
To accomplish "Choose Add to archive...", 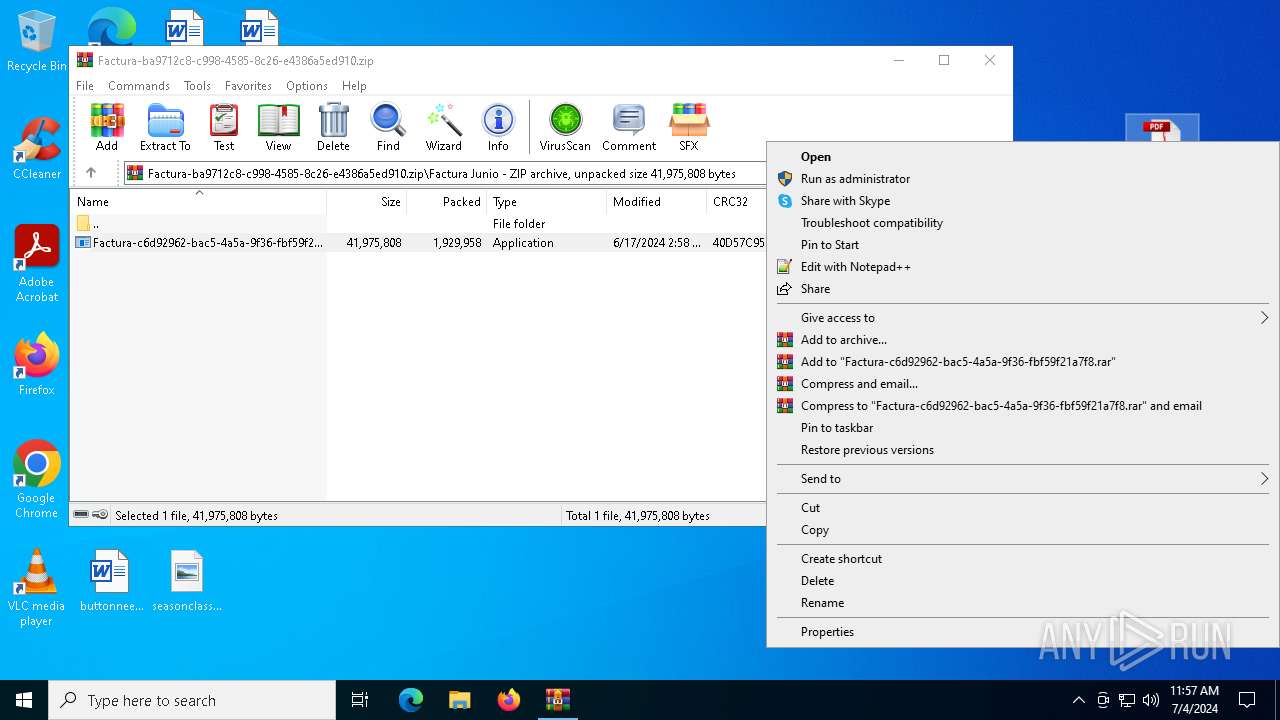I will [x=1023, y=340].
